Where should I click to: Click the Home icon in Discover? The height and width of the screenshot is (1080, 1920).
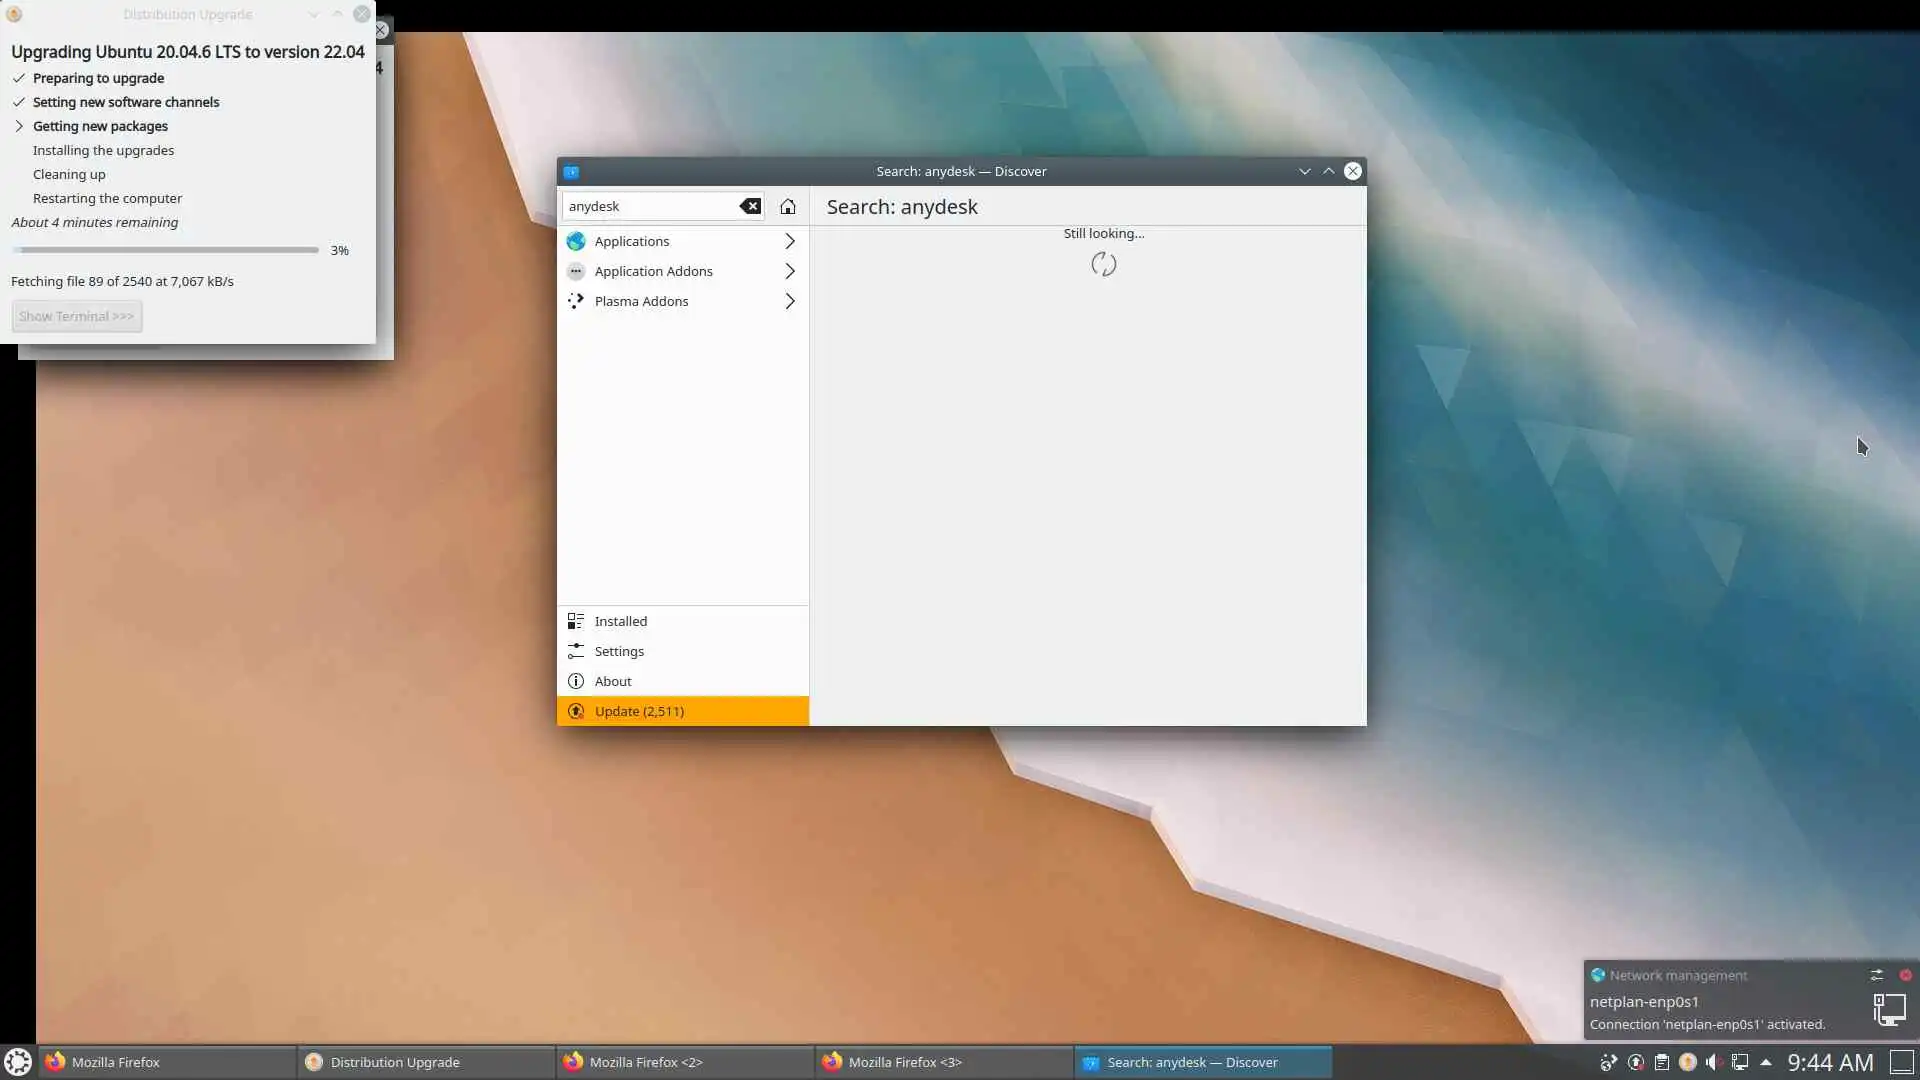(x=788, y=206)
